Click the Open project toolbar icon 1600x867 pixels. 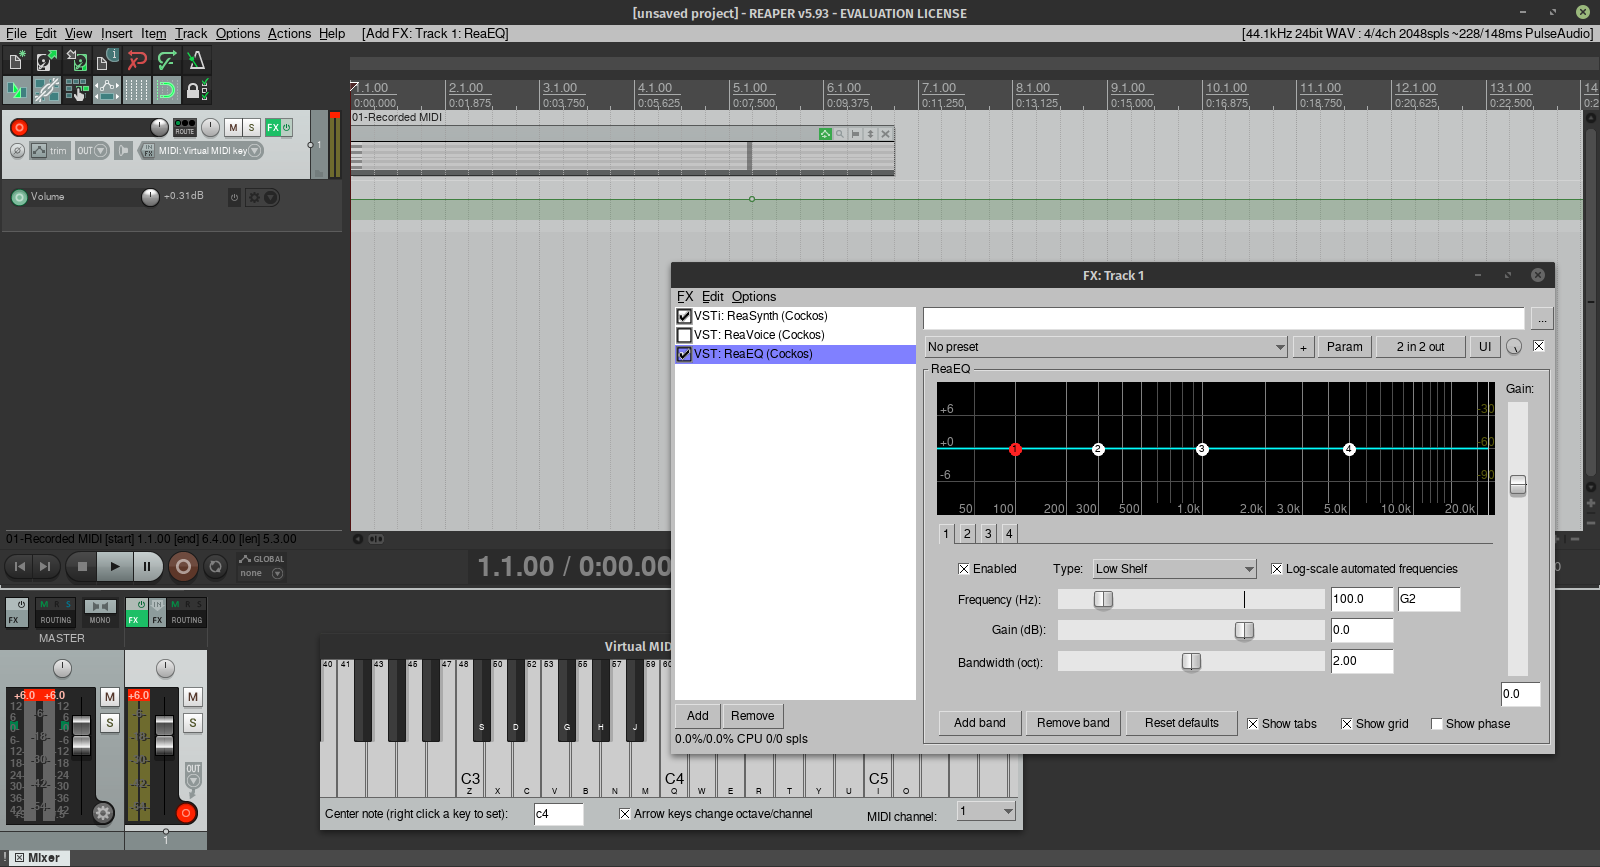[x=46, y=61]
